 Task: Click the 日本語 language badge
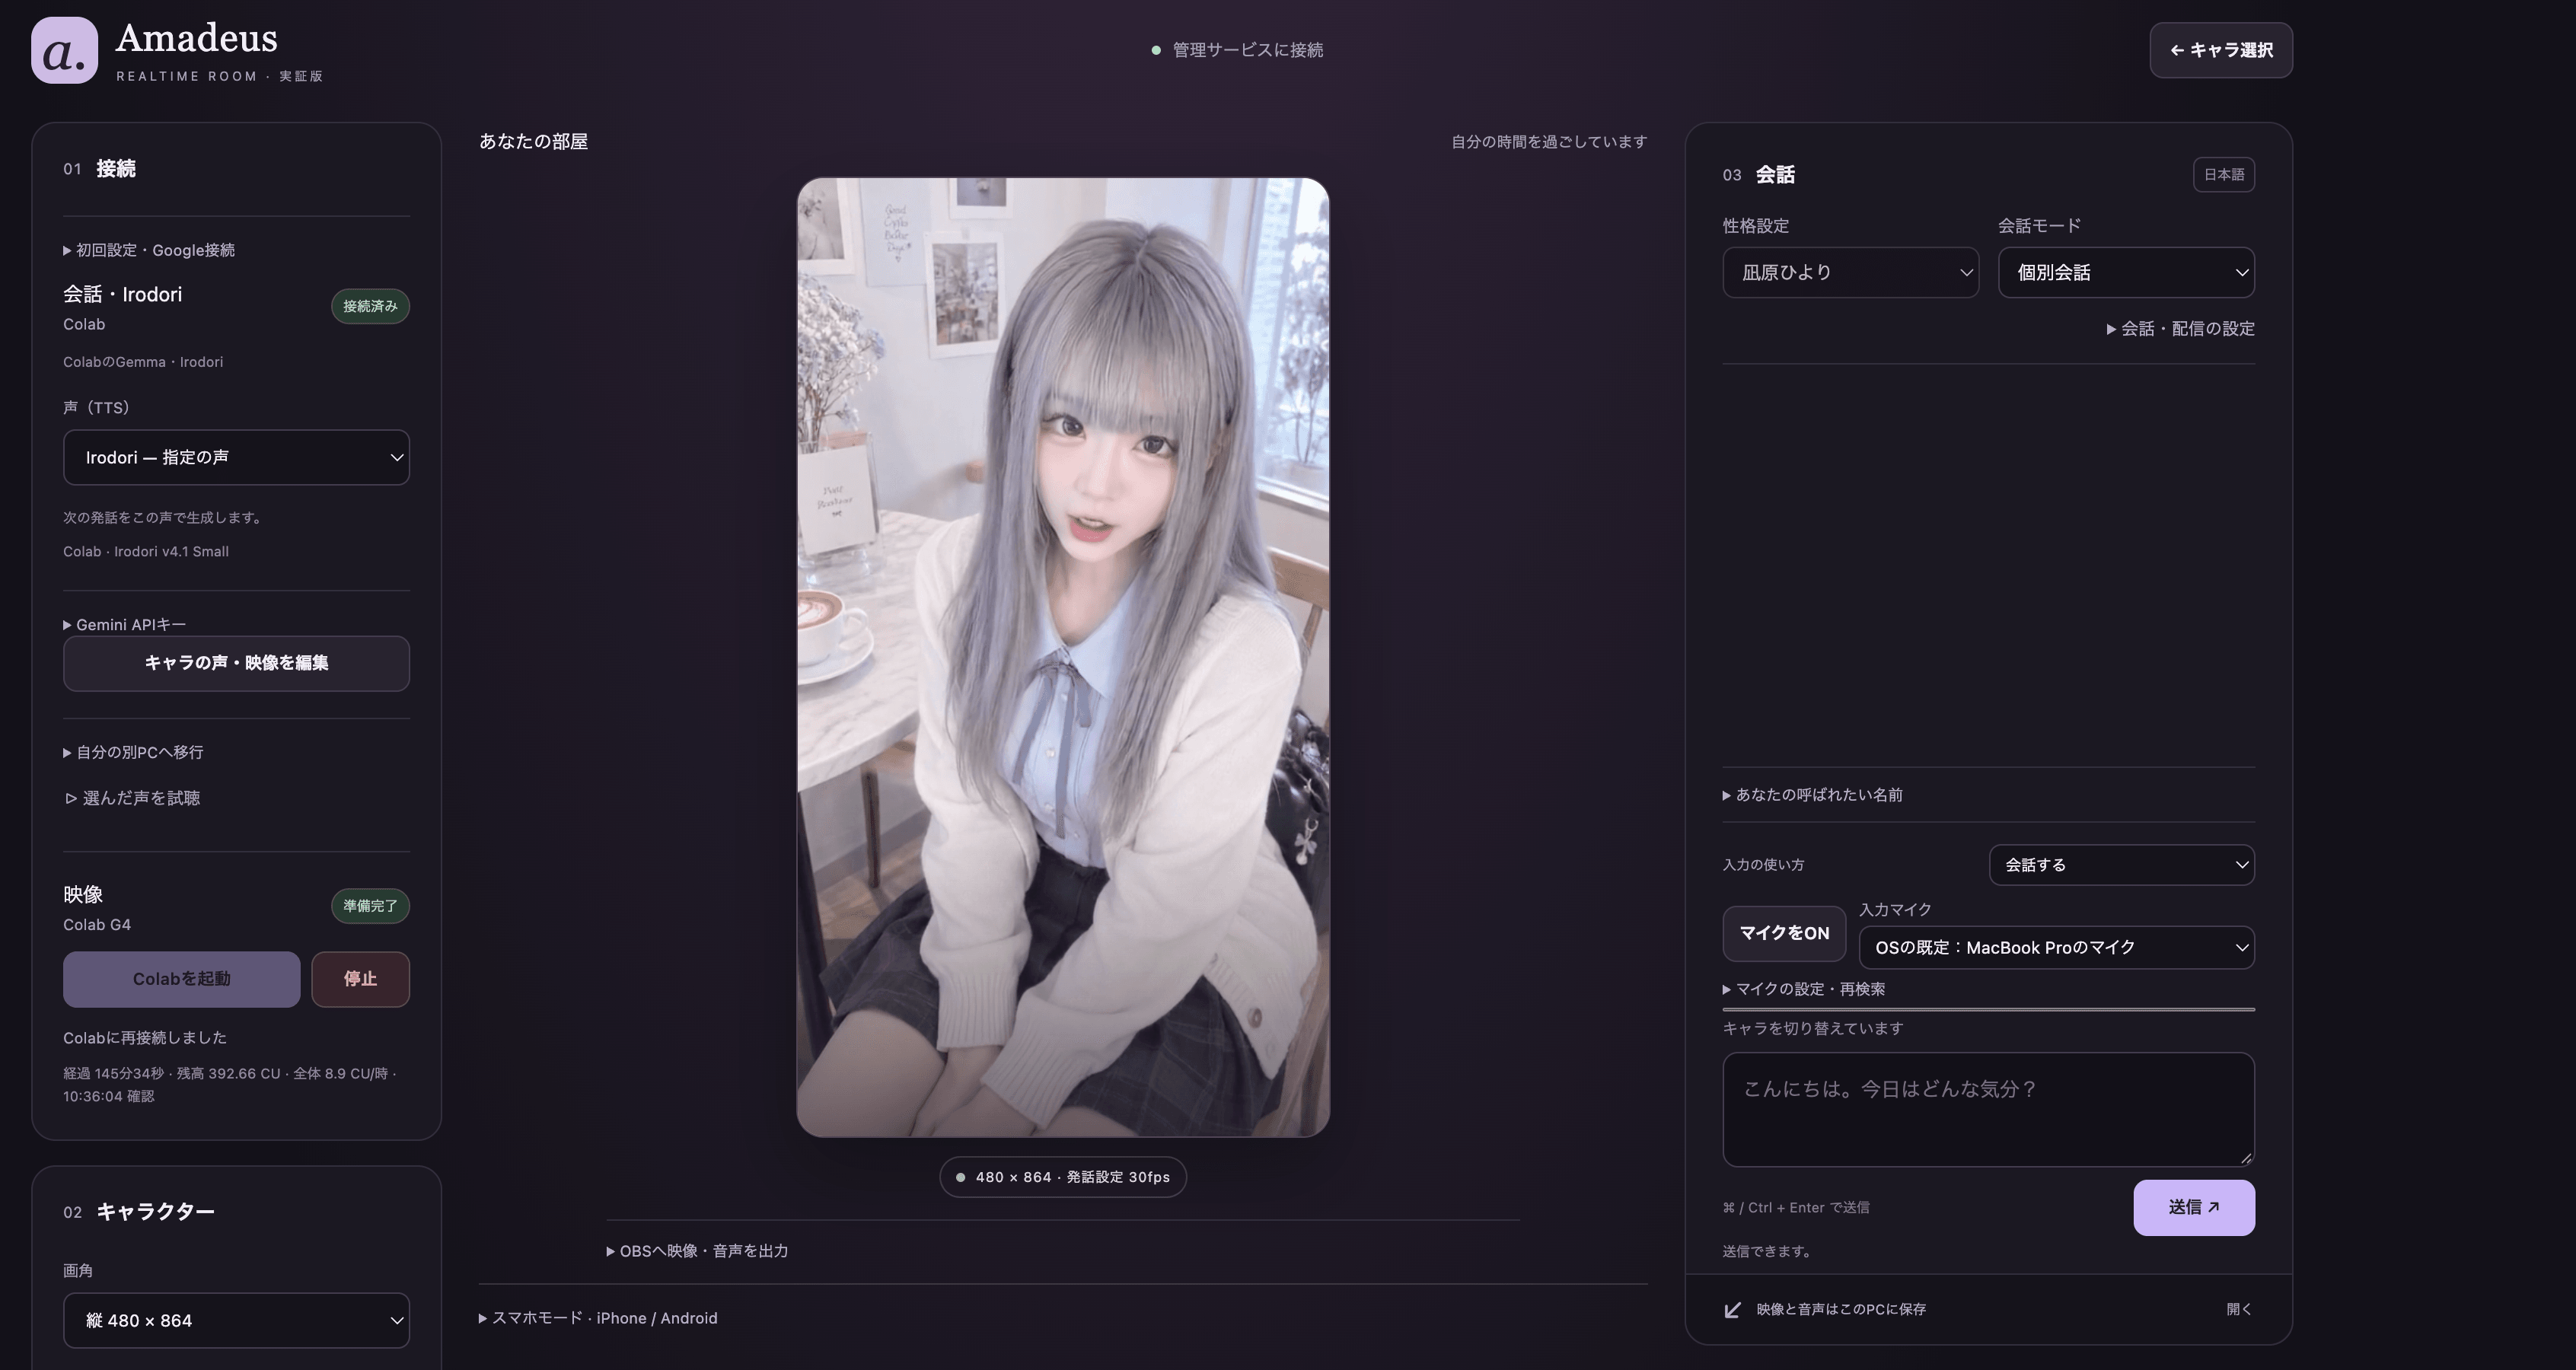[x=2224, y=175]
